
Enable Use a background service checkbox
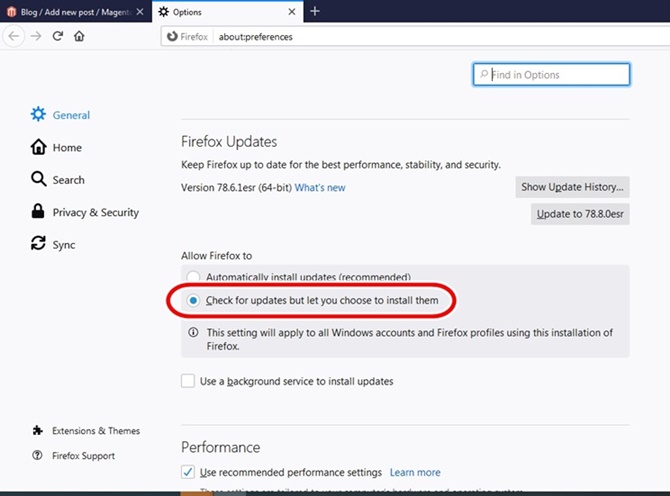[188, 381]
